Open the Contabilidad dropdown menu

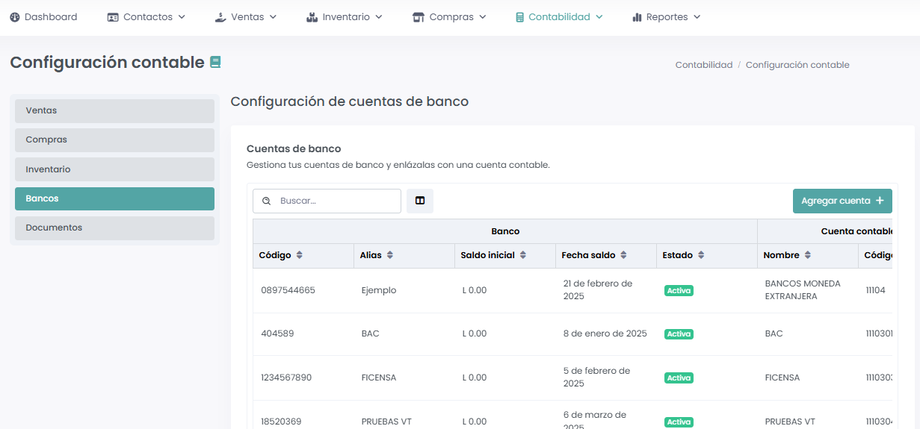[x=559, y=17]
